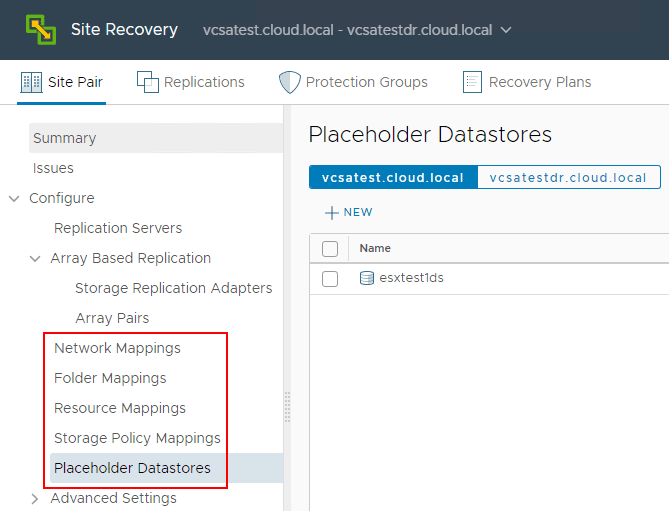The width and height of the screenshot is (669, 511).
Task: Click the sidebar splitter drag handle
Action: 288,407
